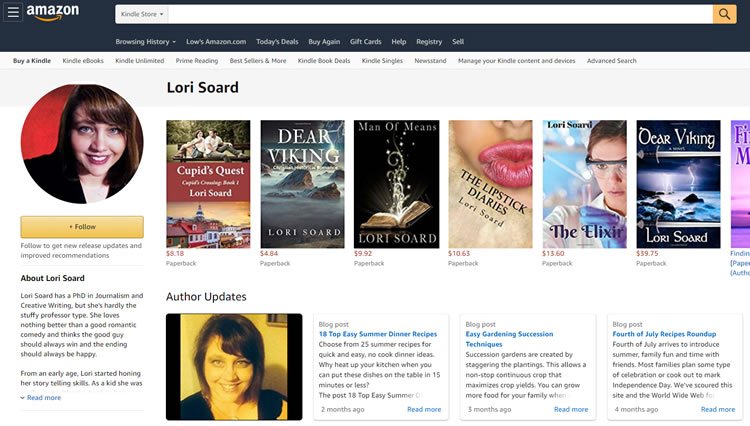
Task: Open Manage your Kindle content and devices
Action: tap(517, 61)
